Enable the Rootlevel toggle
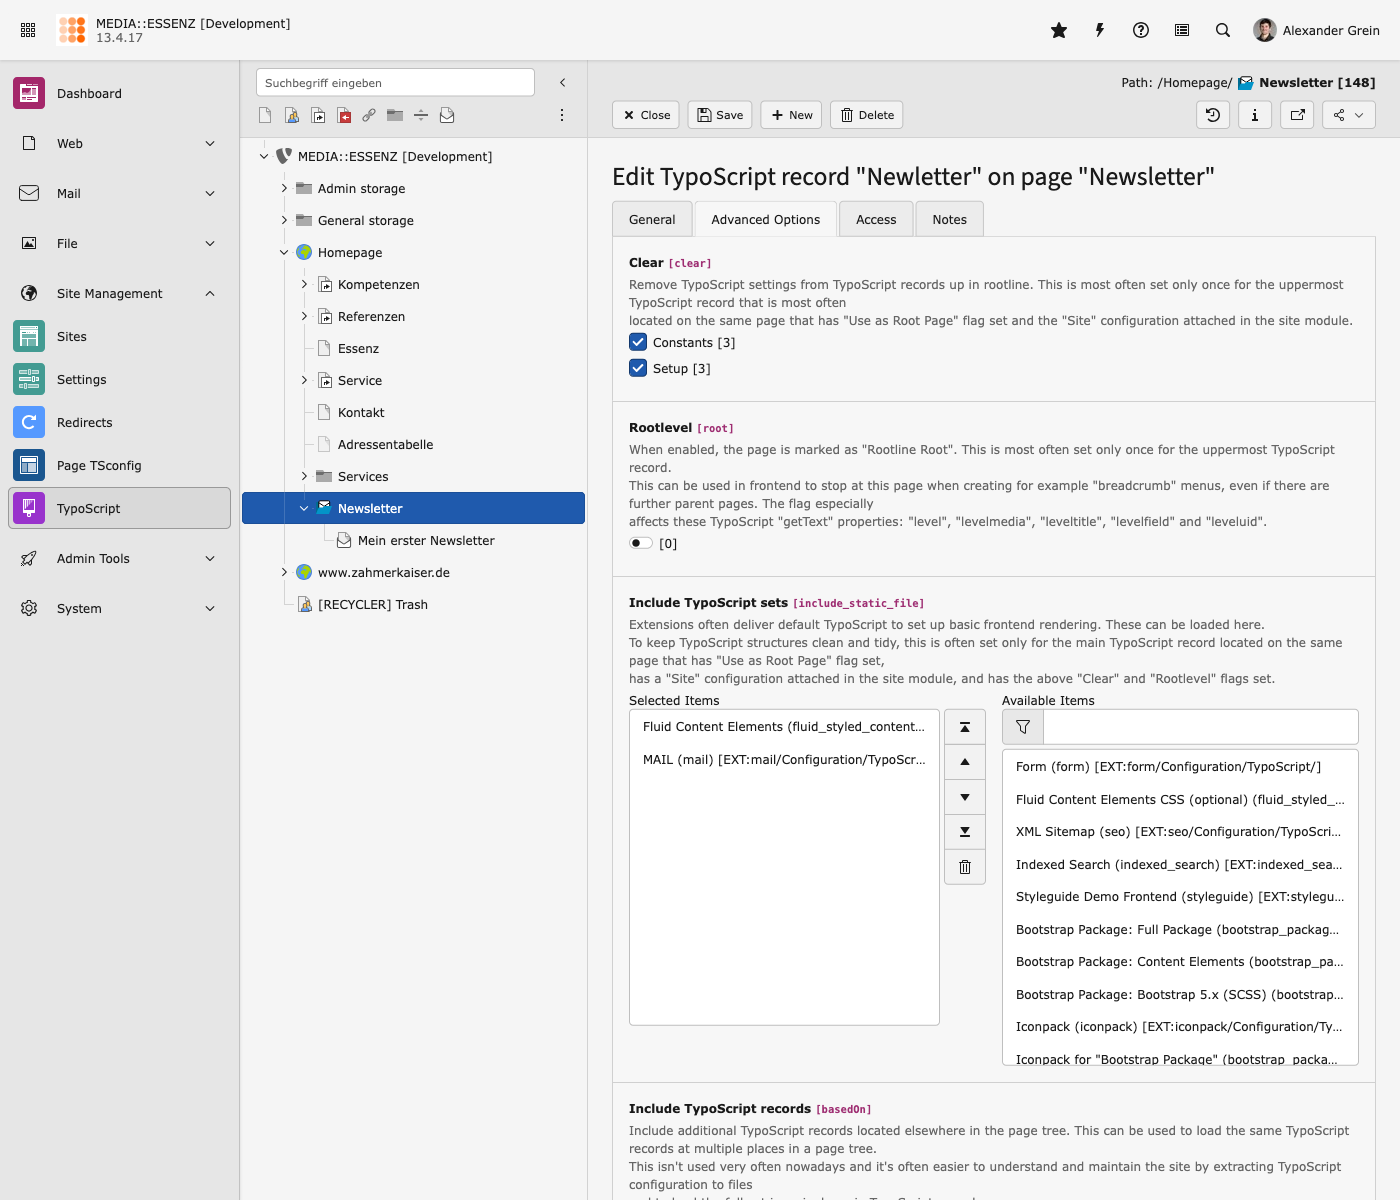 point(640,543)
